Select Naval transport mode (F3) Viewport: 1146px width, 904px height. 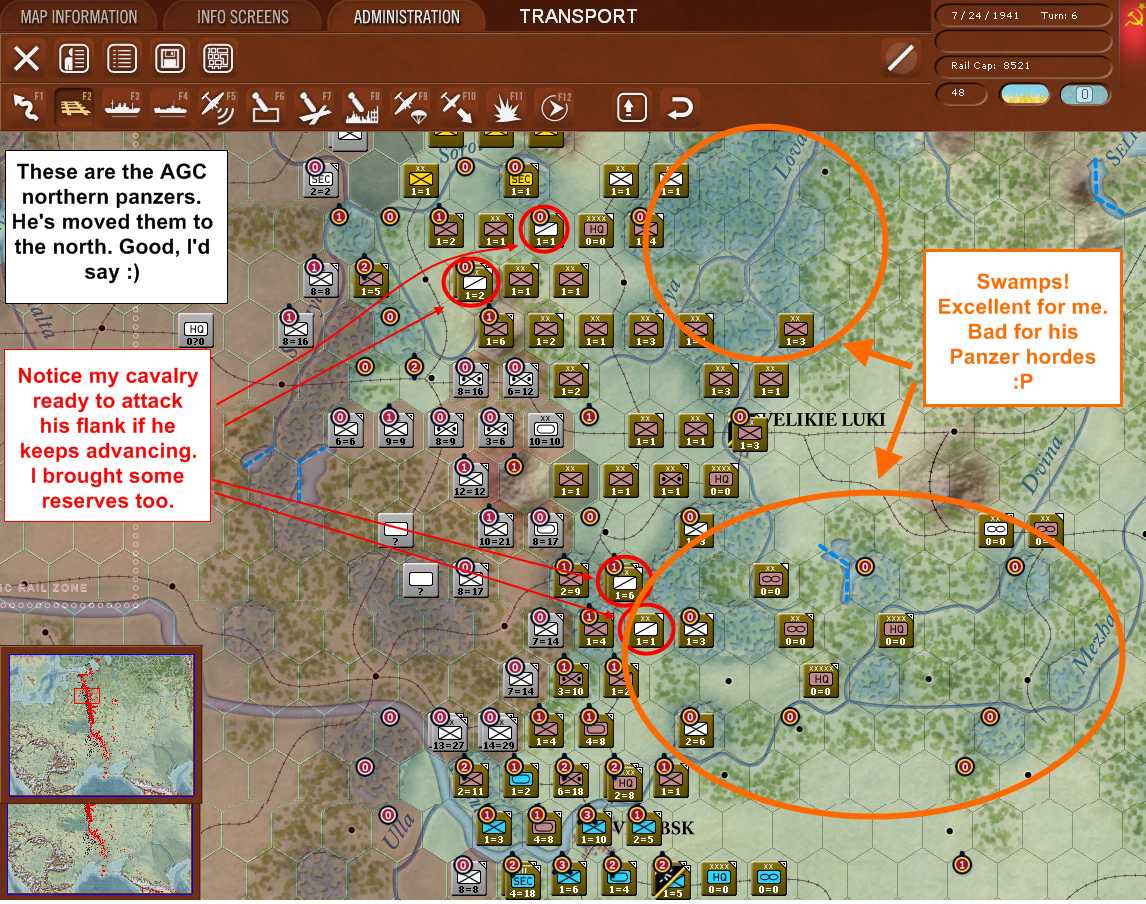[122, 107]
